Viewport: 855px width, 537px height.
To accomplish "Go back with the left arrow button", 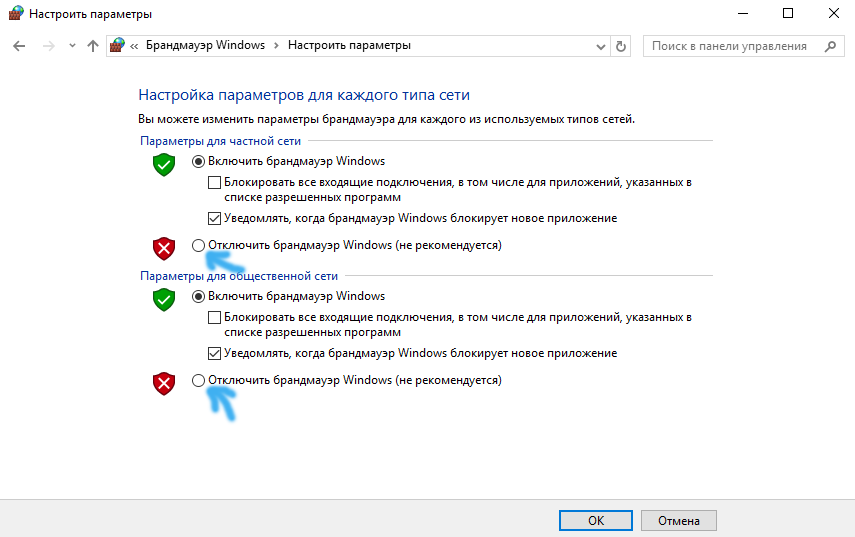I will (x=19, y=46).
